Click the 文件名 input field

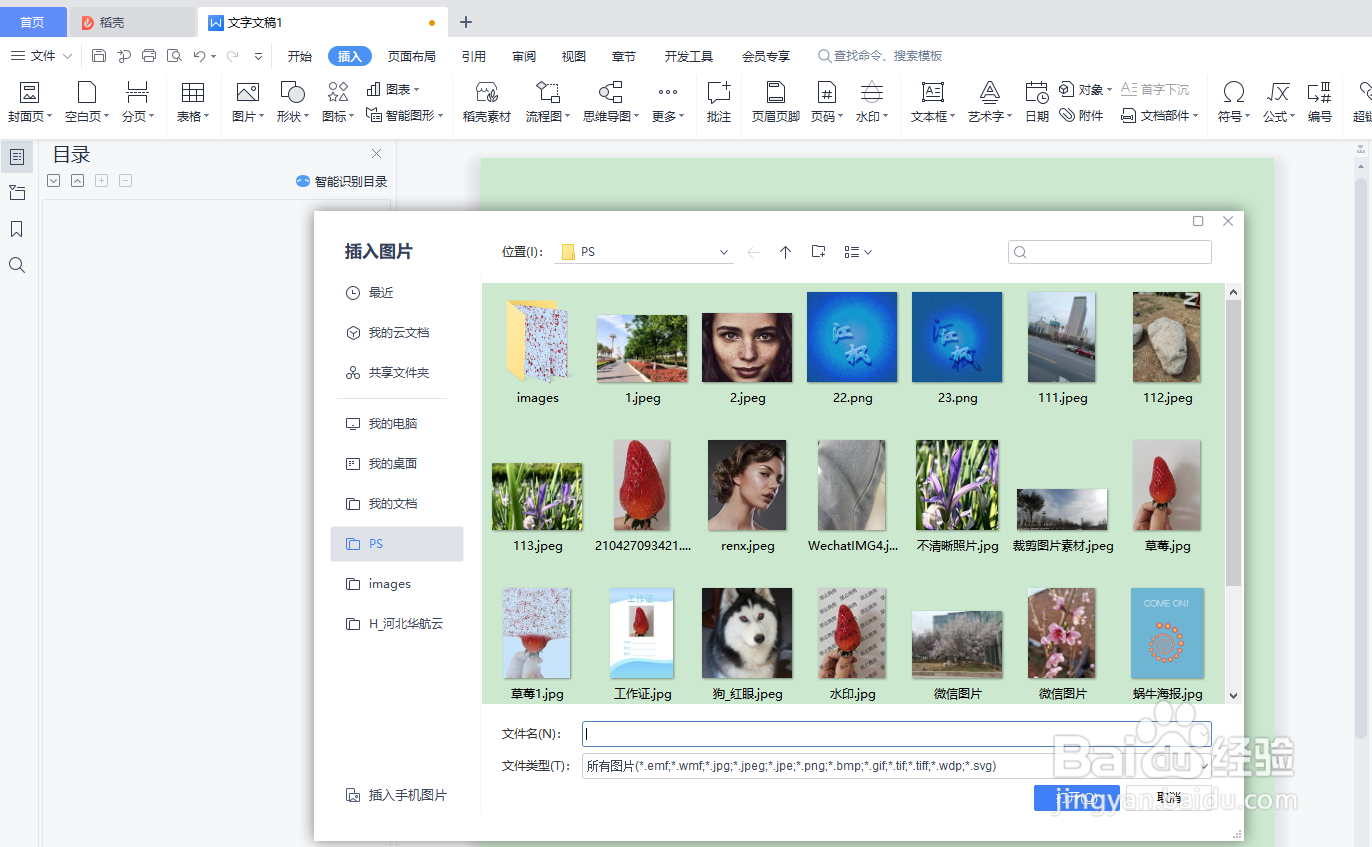point(897,734)
